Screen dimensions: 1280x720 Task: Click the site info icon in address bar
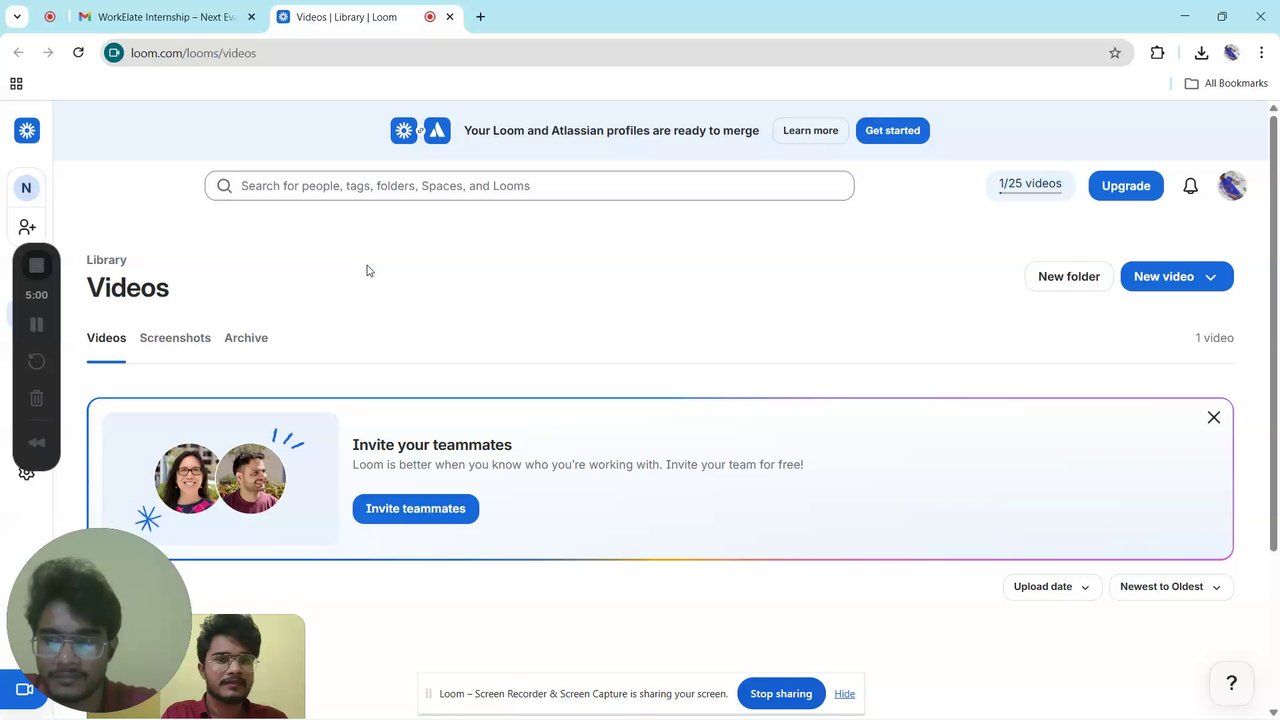tap(114, 53)
